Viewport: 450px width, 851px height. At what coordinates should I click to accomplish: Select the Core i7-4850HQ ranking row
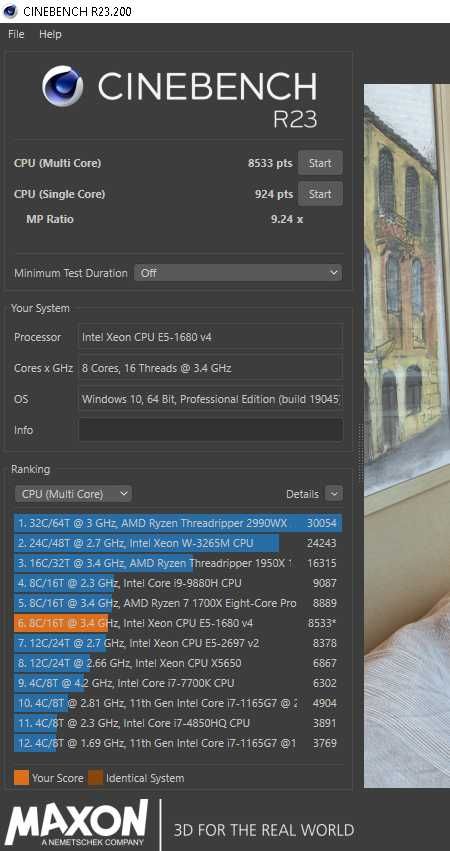tap(178, 723)
